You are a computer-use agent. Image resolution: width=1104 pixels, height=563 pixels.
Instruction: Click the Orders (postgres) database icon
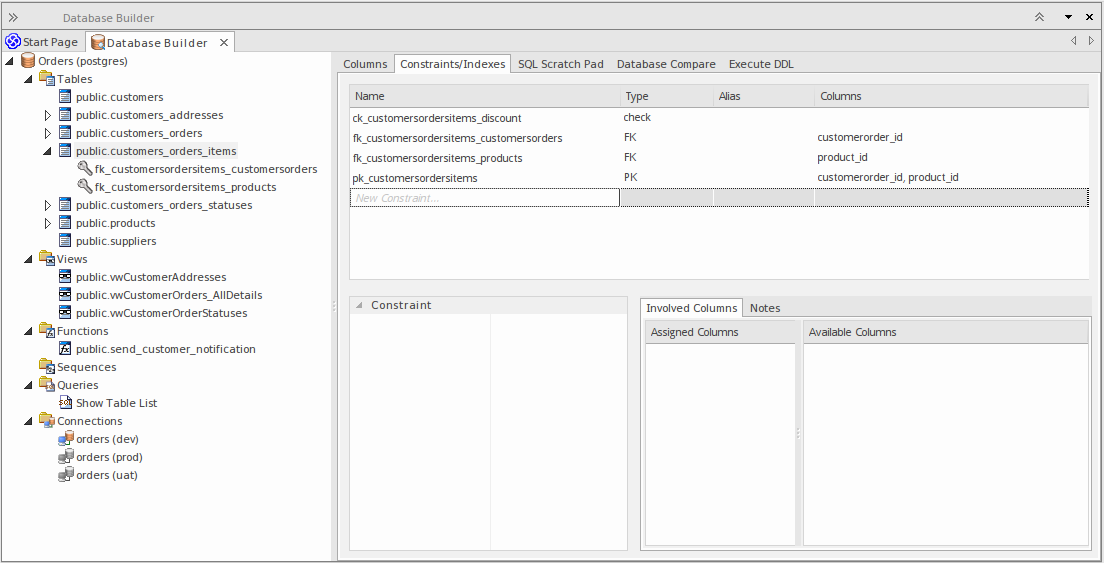tap(28, 61)
